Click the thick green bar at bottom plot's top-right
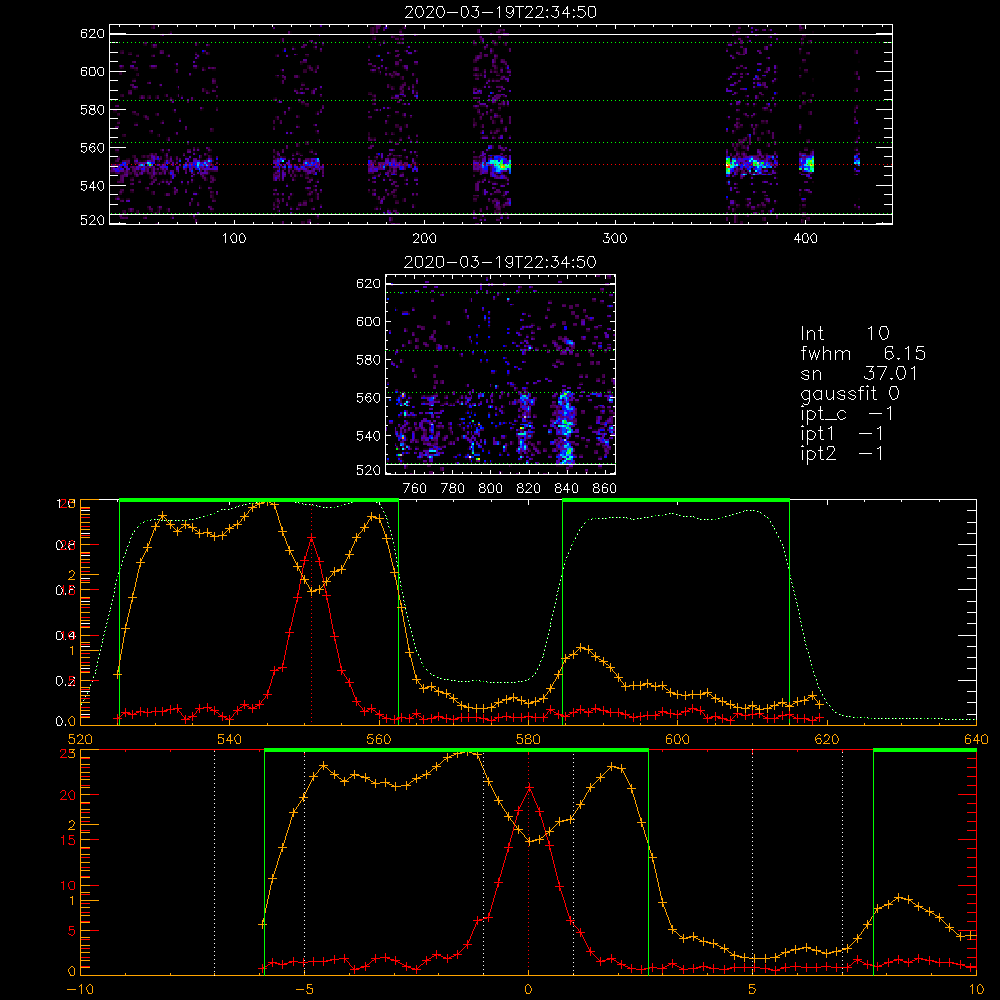This screenshot has width=1000, height=1000. coord(925,751)
